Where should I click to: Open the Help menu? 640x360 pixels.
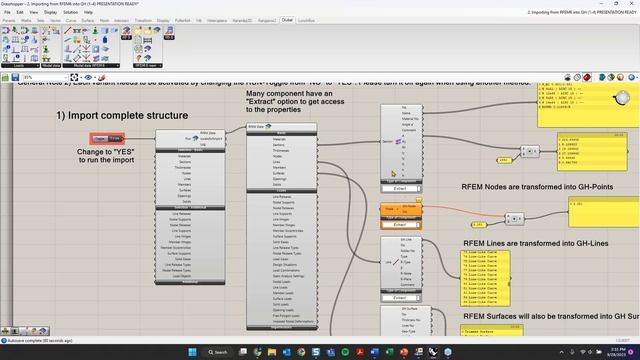pos(88,12)
